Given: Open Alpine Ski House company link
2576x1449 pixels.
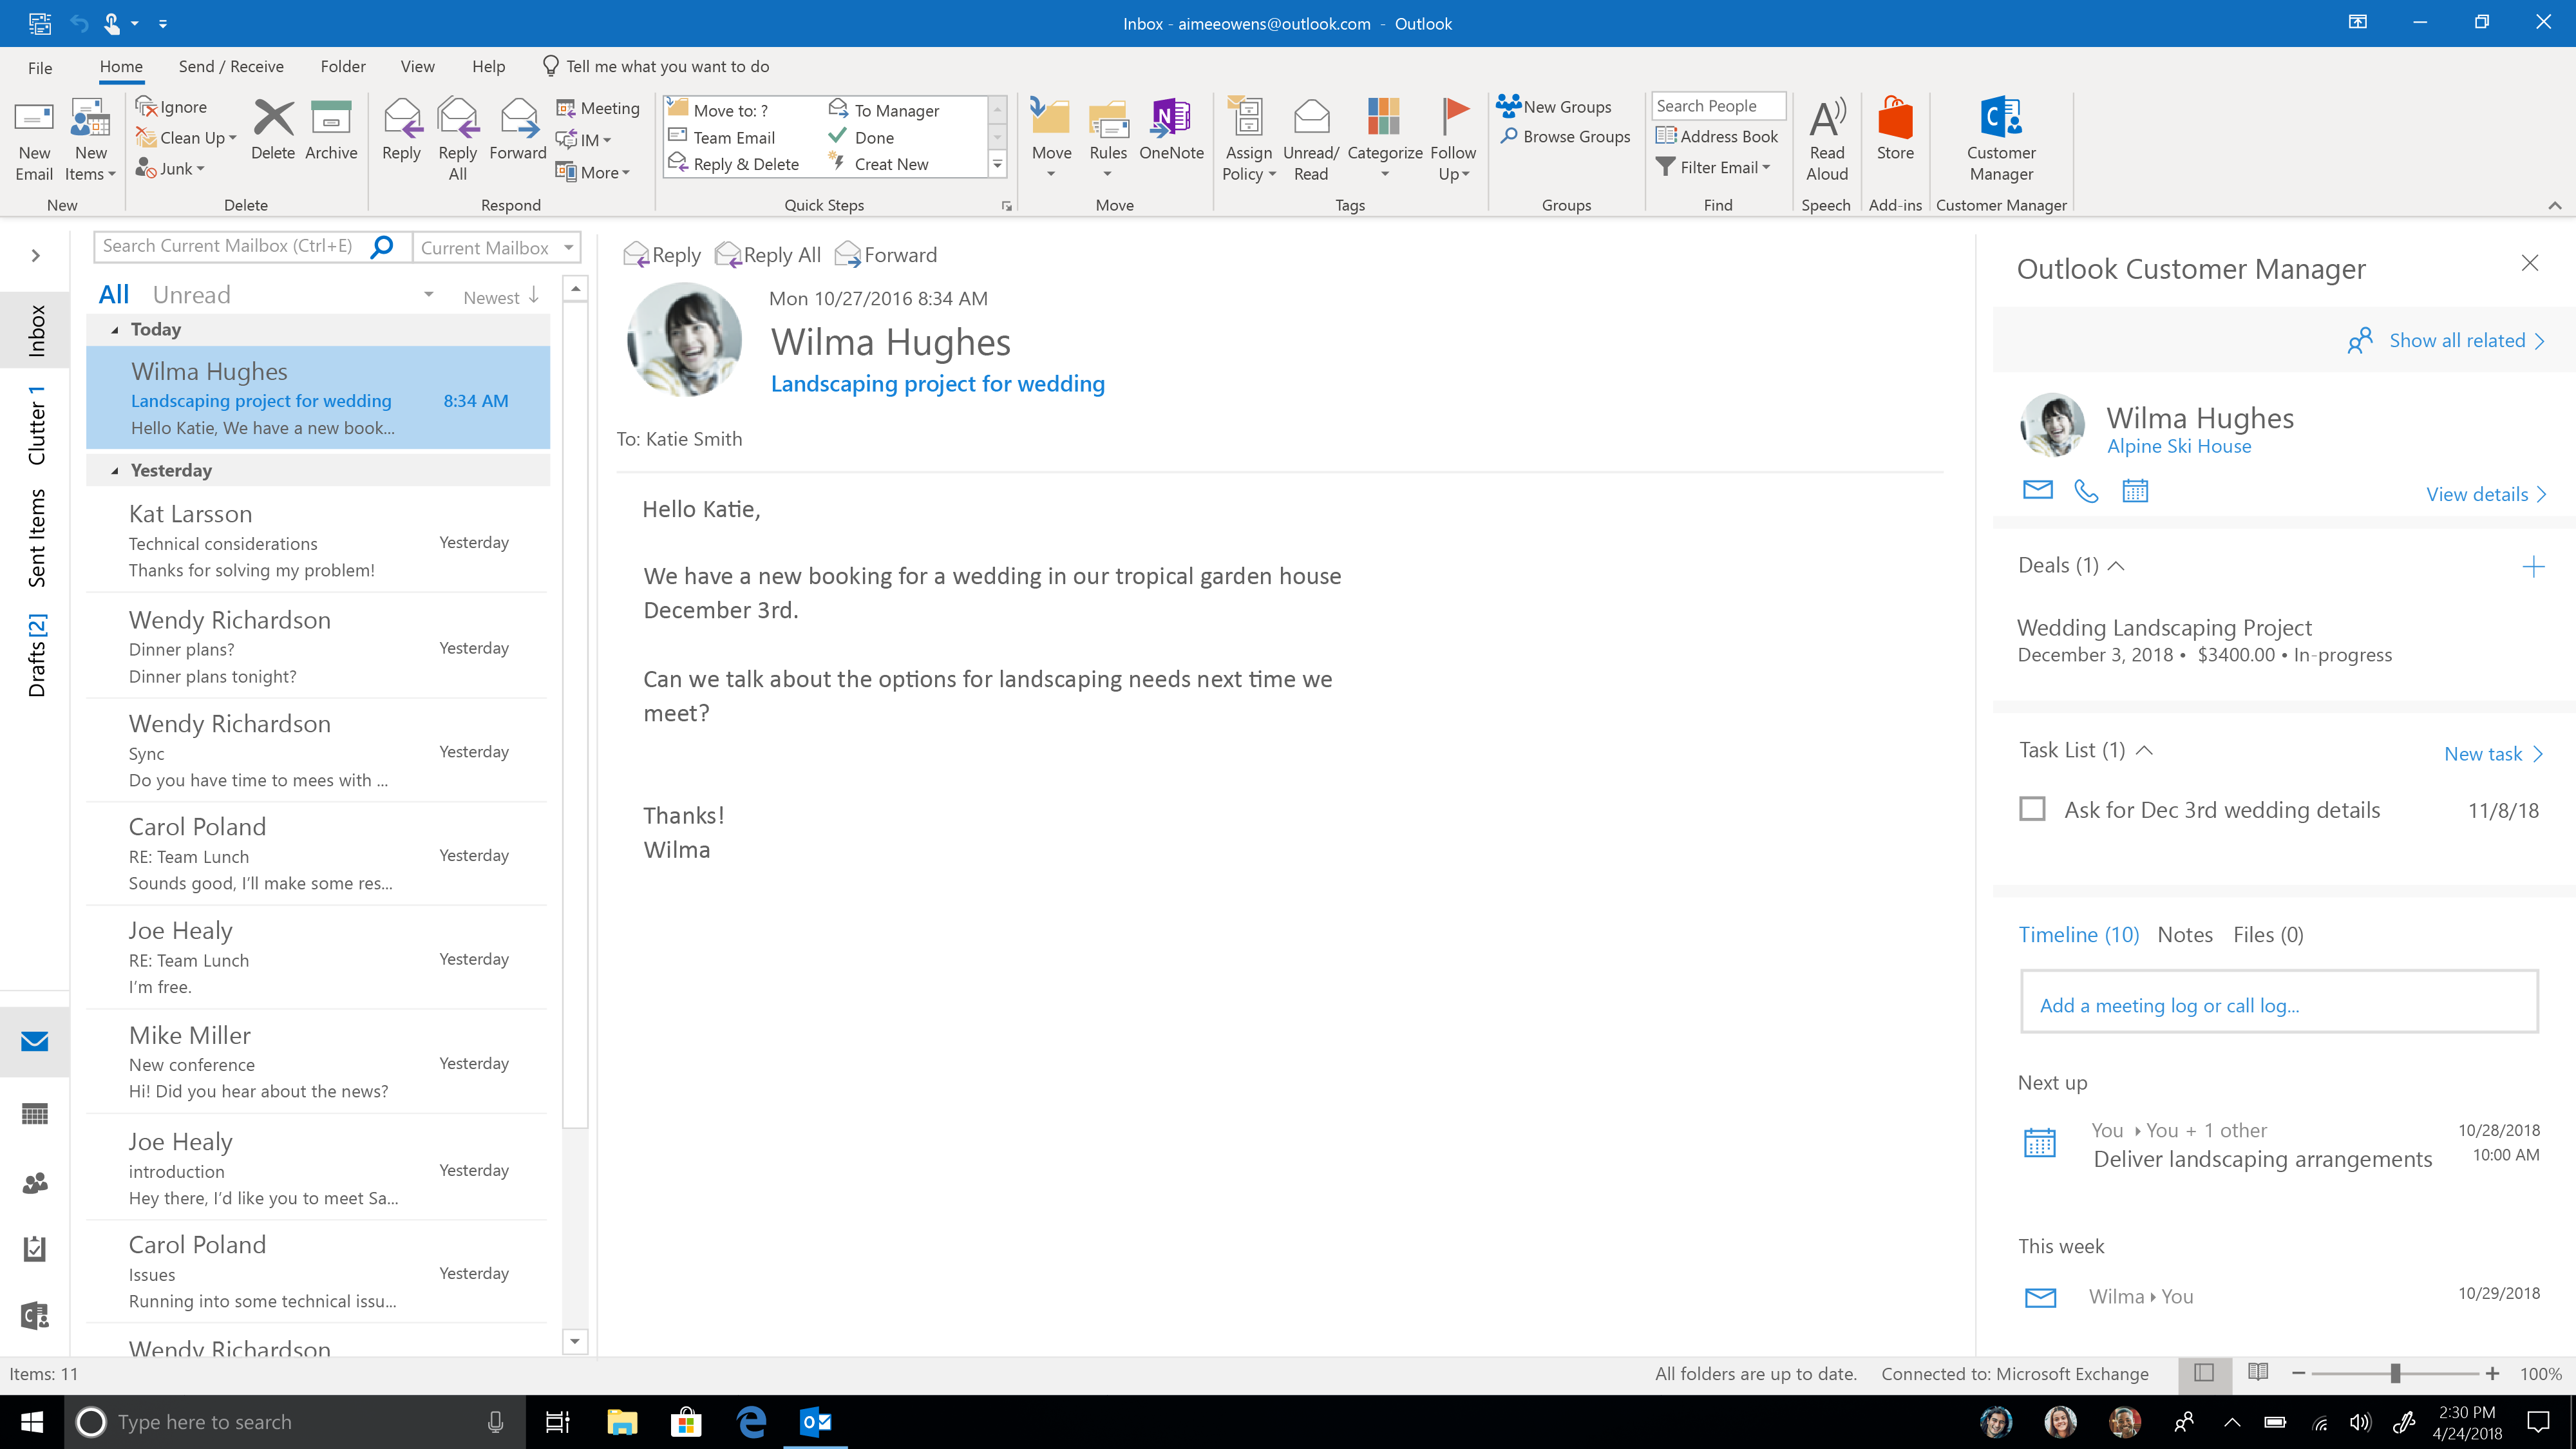Looking at the screenshot, I should click(2178, 446).
